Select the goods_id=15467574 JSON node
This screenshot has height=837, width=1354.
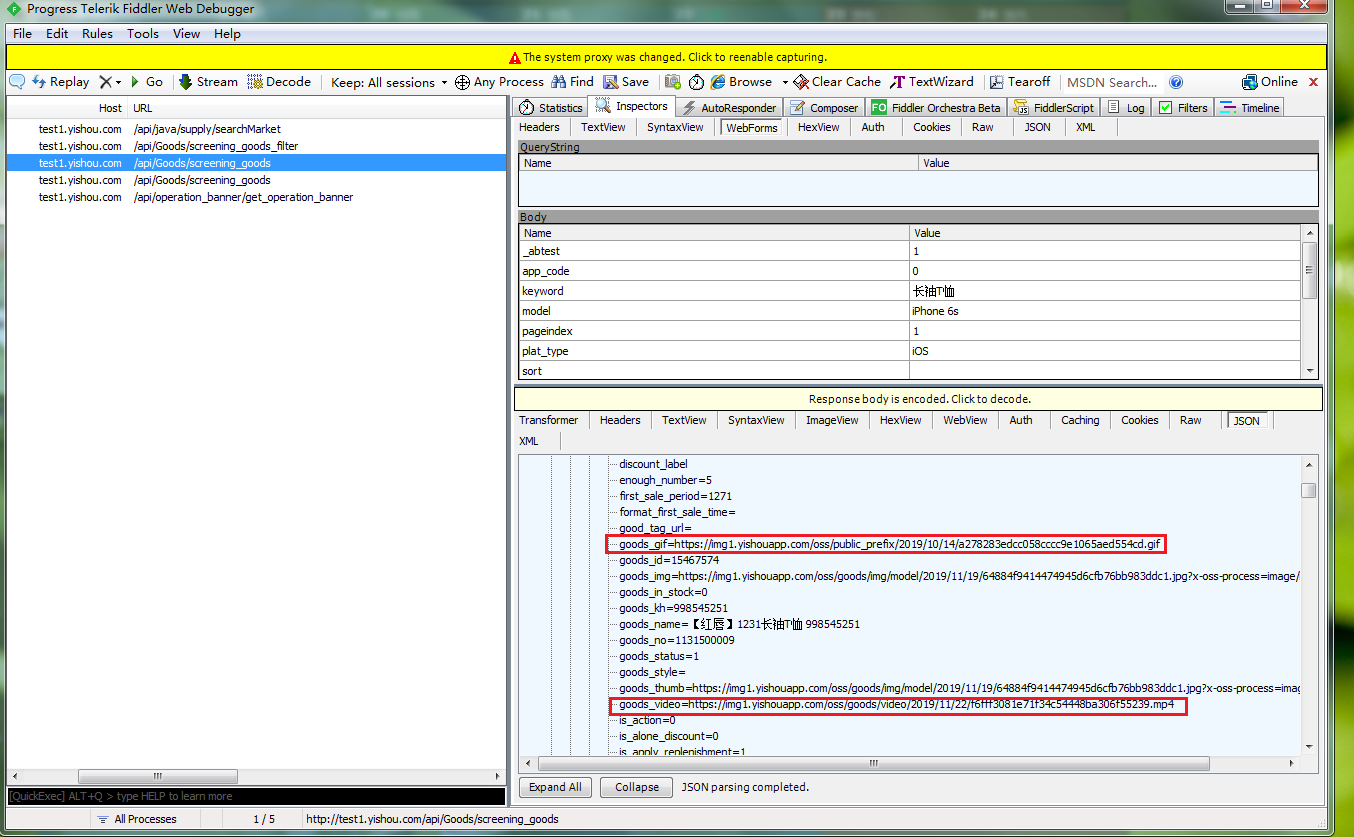pos(669,560)
